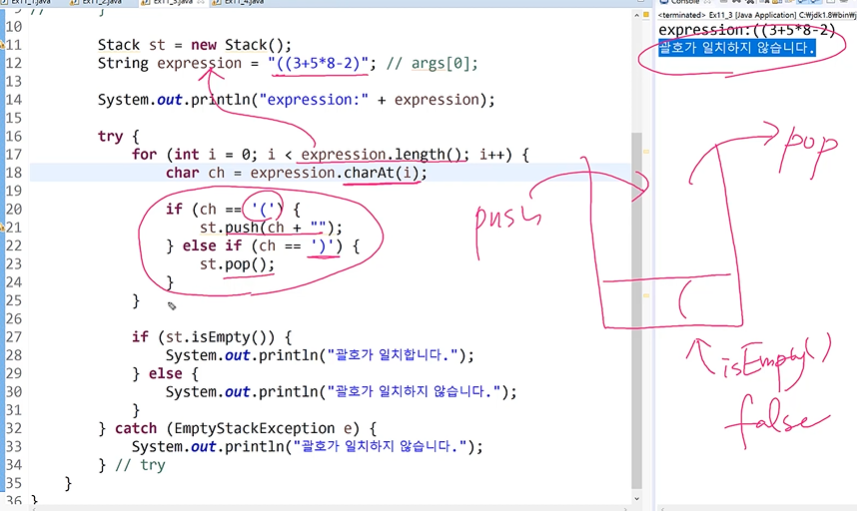Click 'if (ch ==' on line 20
The width and height of the screenshot is (857, 511).
pyautogui.click(x=204, y=209)
